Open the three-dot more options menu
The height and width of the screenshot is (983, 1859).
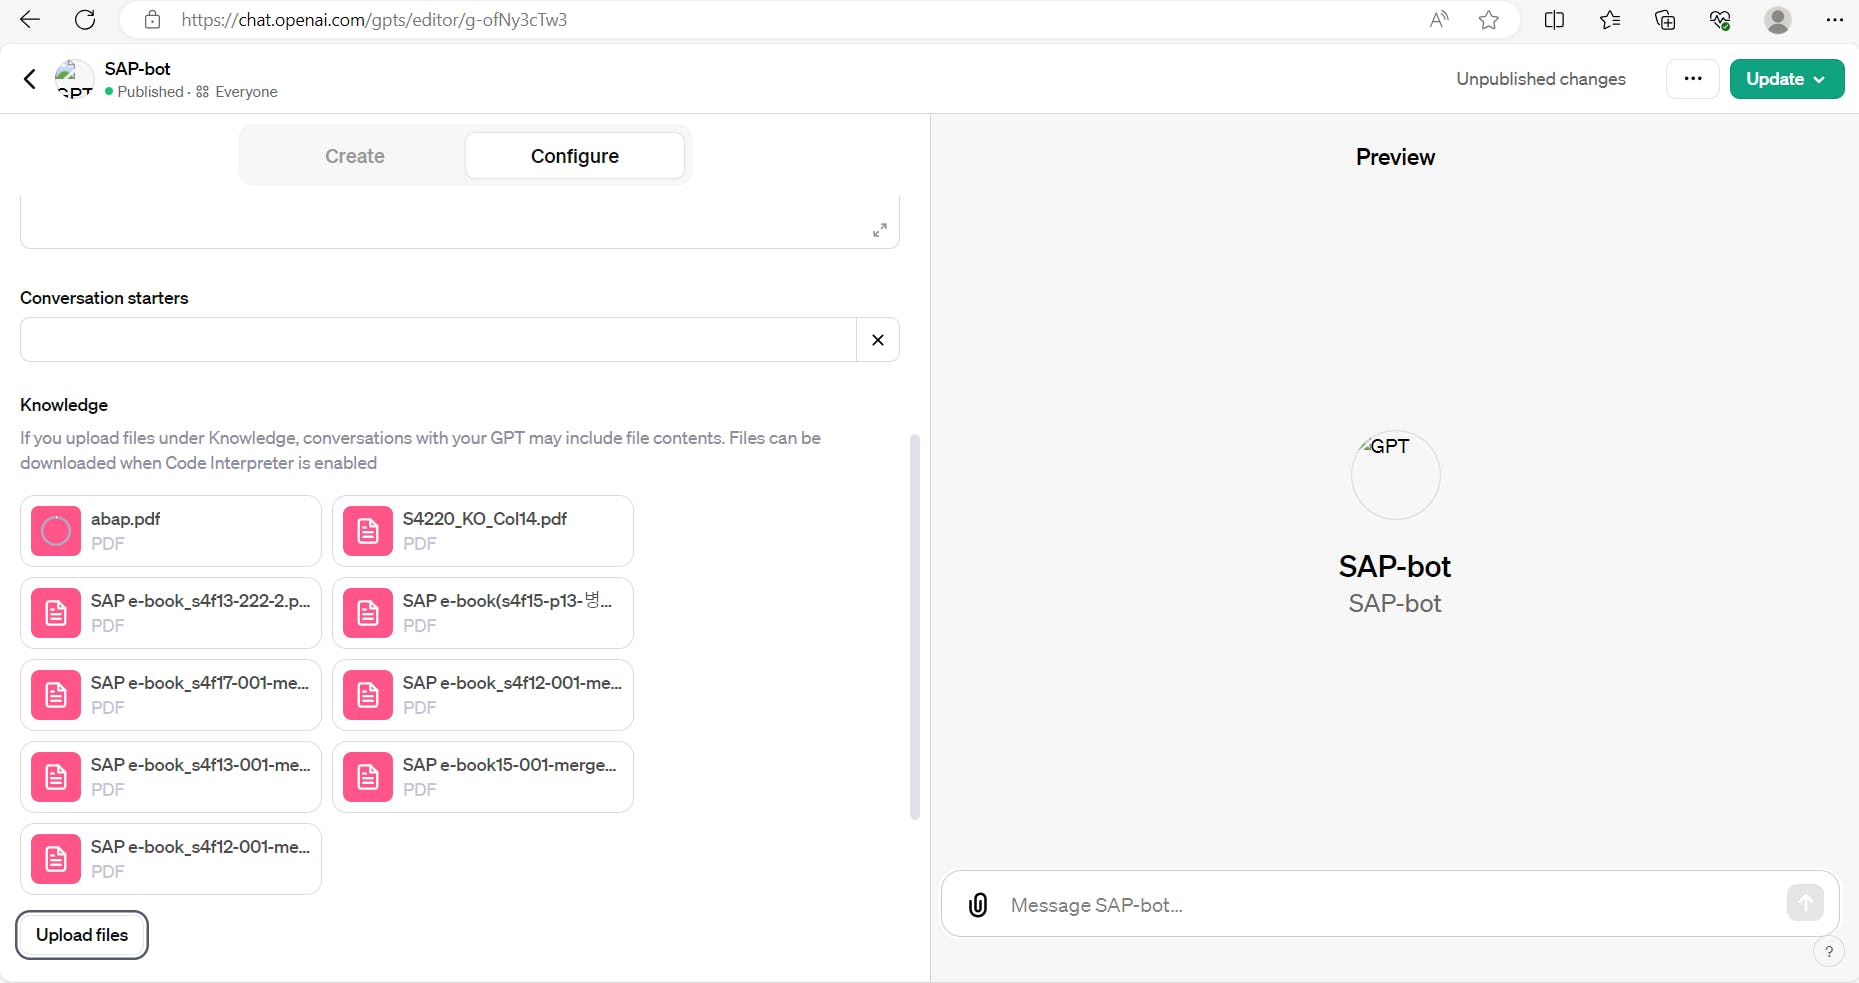[1692, 79]
